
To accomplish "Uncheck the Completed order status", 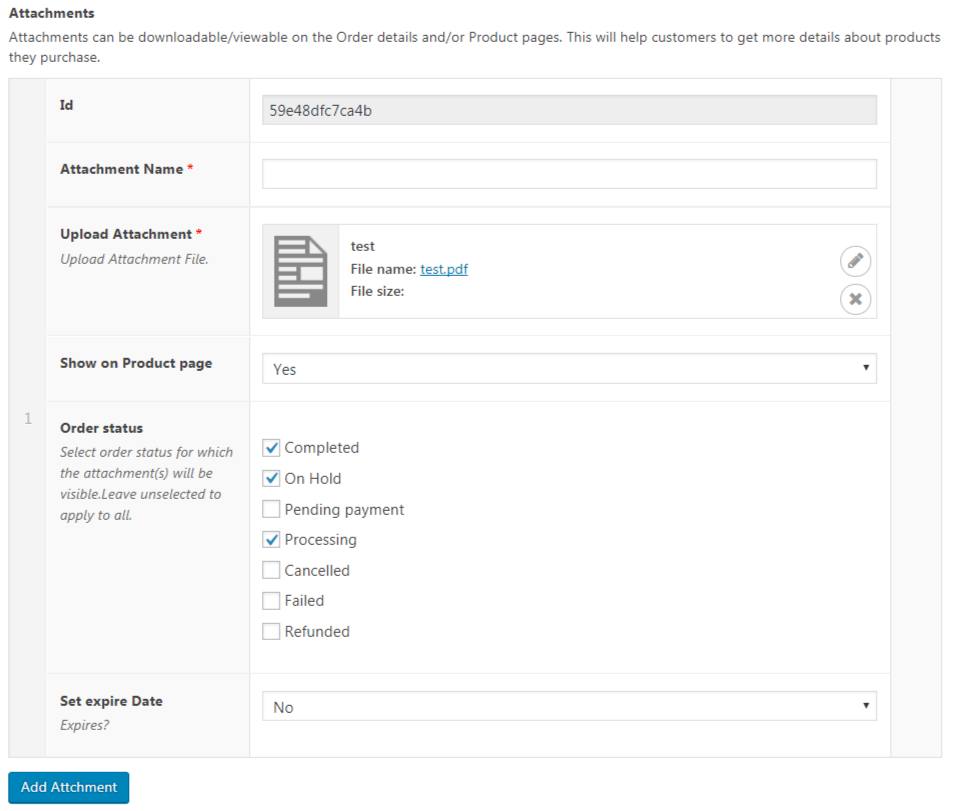I will point(271,448).
